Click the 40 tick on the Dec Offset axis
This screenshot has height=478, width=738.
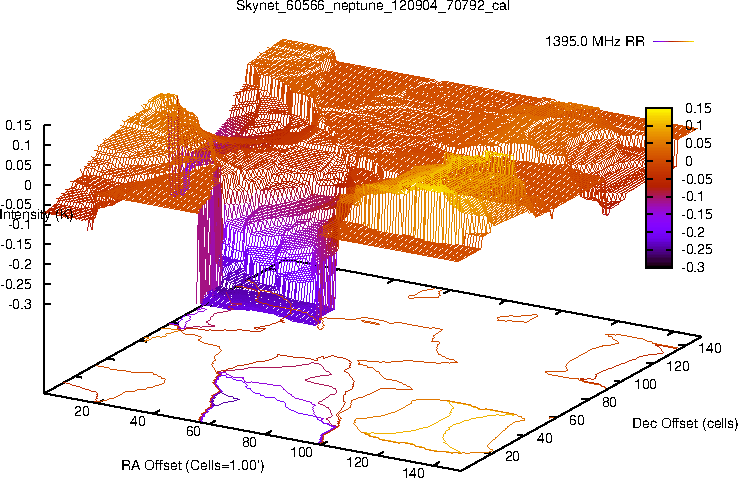[545, 438]
